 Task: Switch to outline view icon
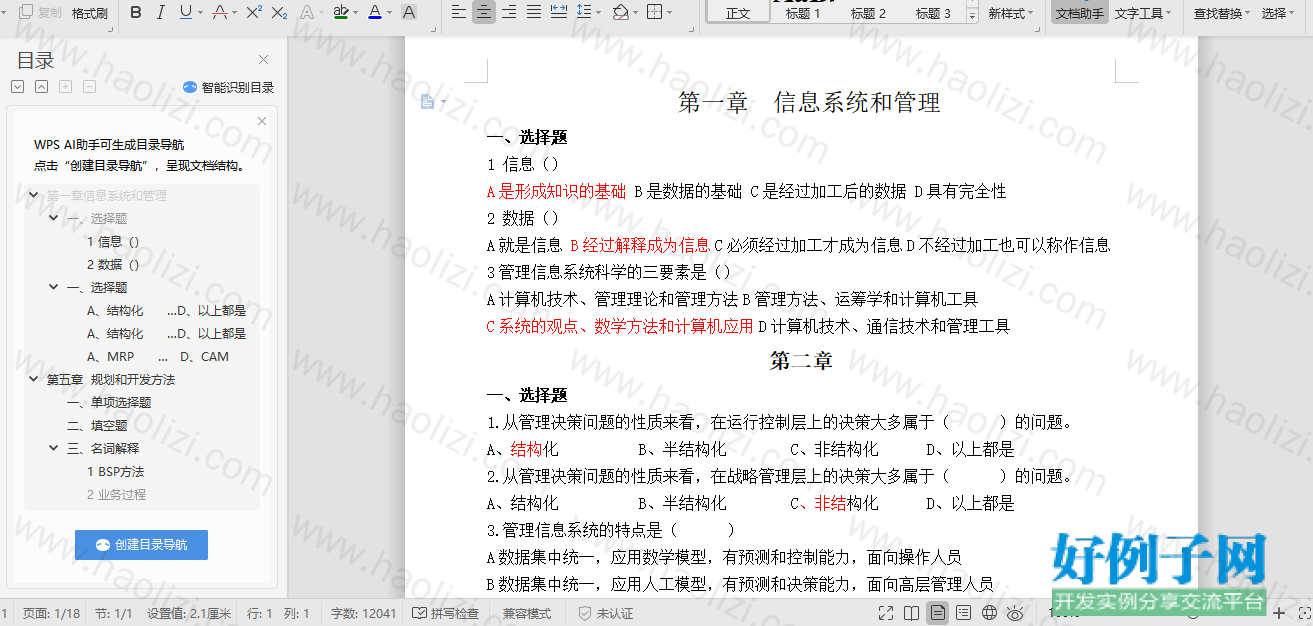(x=964, y=613)
